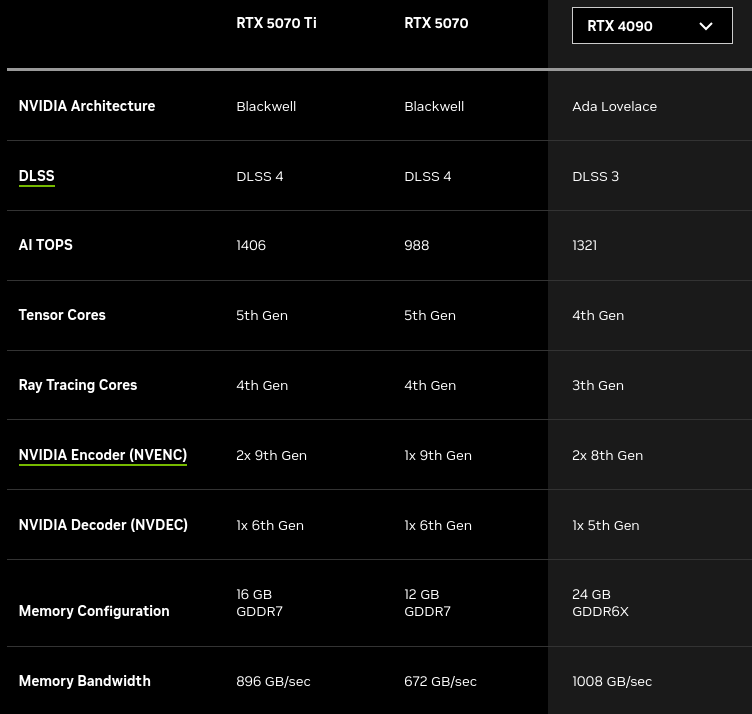
Task: Click the 24 GB GDDR6X memory cell
Action: (600, 603)
